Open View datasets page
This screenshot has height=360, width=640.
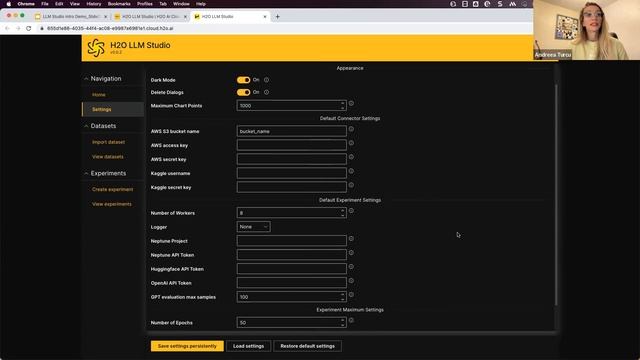coord(108,157)
